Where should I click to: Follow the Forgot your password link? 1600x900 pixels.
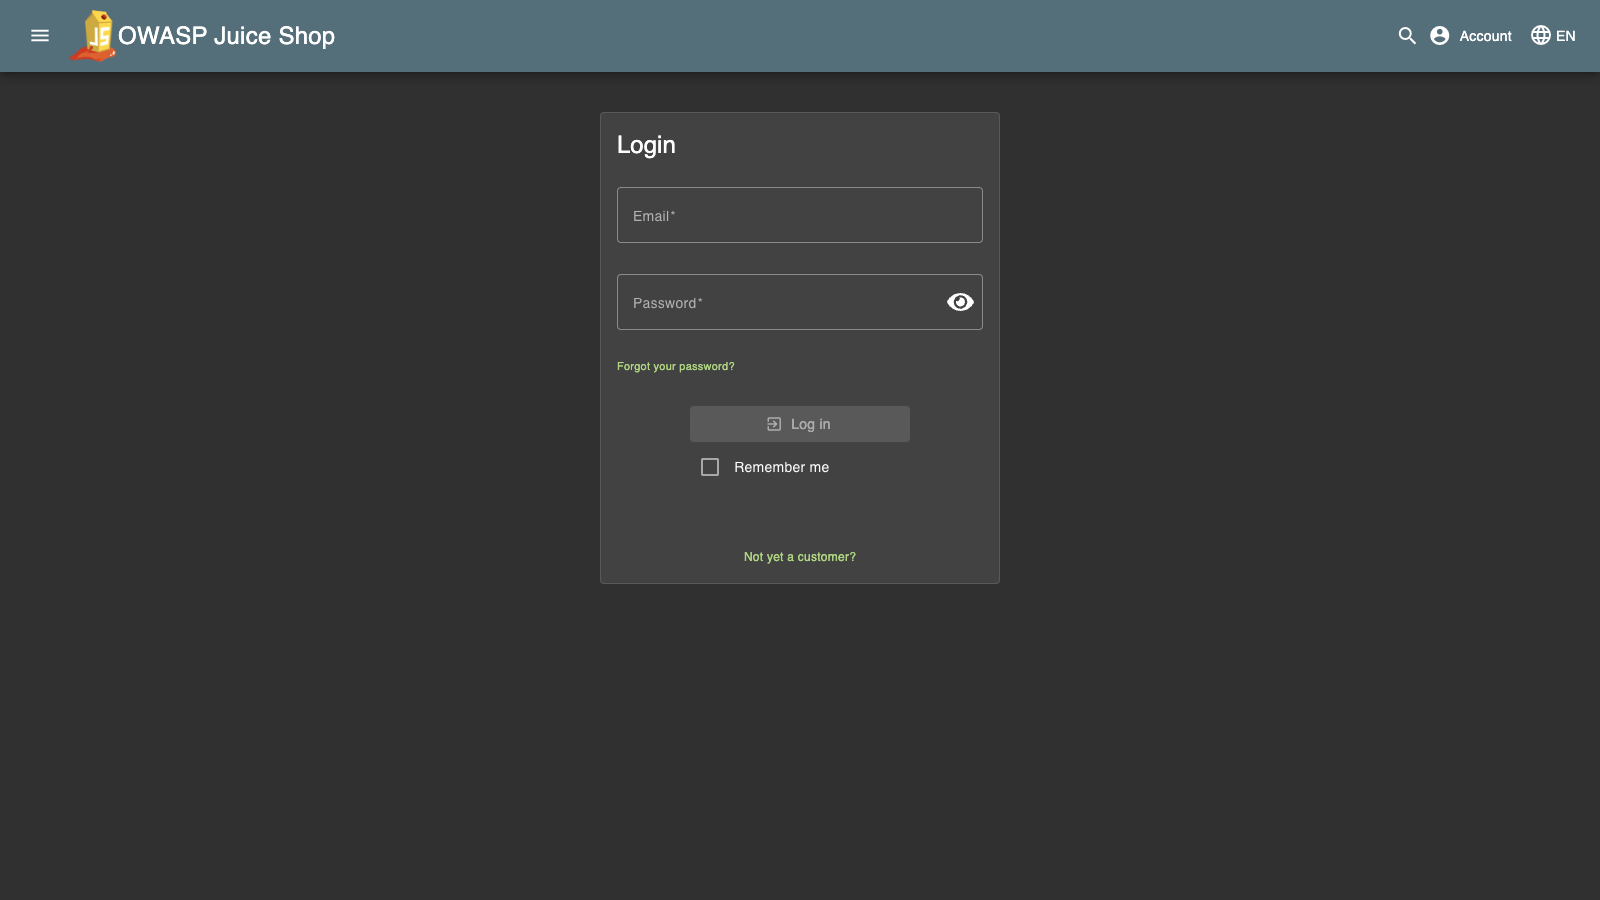point(675,366)
